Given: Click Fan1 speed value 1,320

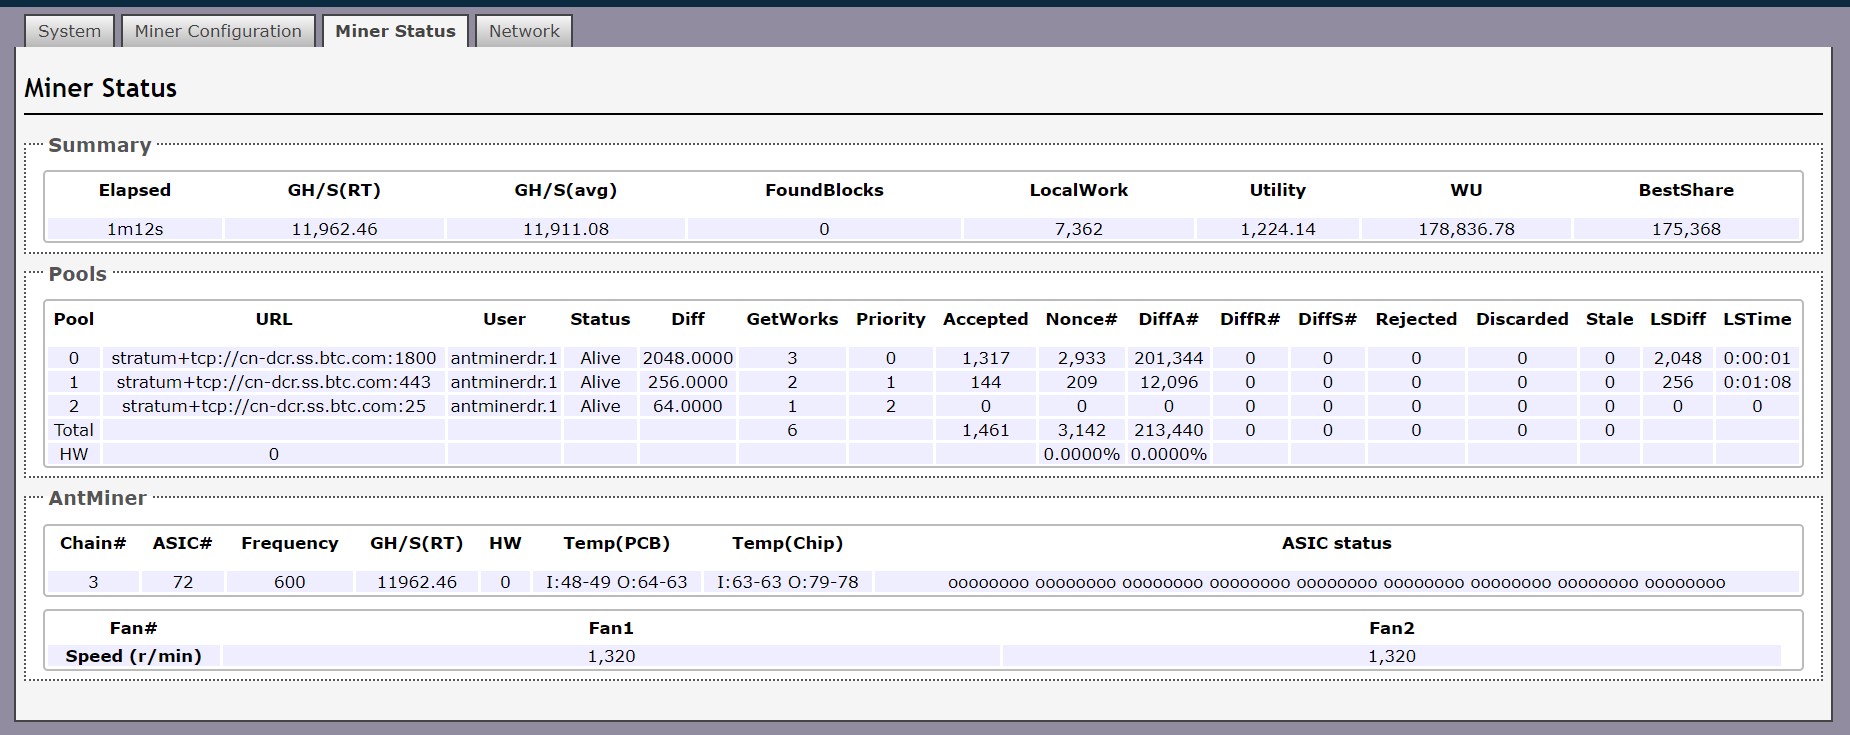Looking at the screenshot, I should (611, 656).
